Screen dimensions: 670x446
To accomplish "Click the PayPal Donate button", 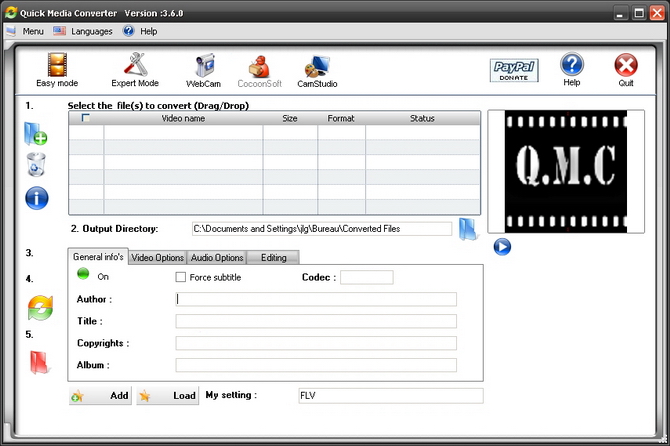I will click(x=514, y=70).
